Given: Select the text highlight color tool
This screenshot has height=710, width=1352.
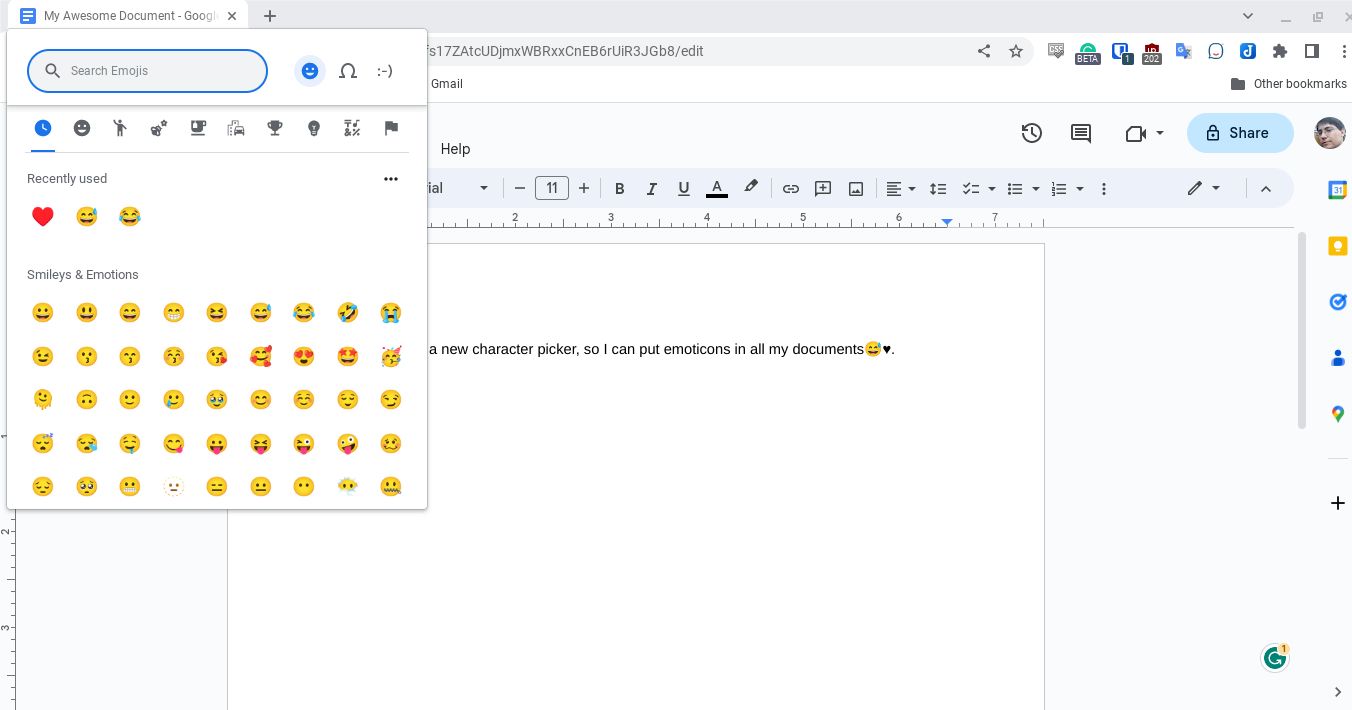Looking at the screenshot, I should 751,188.
